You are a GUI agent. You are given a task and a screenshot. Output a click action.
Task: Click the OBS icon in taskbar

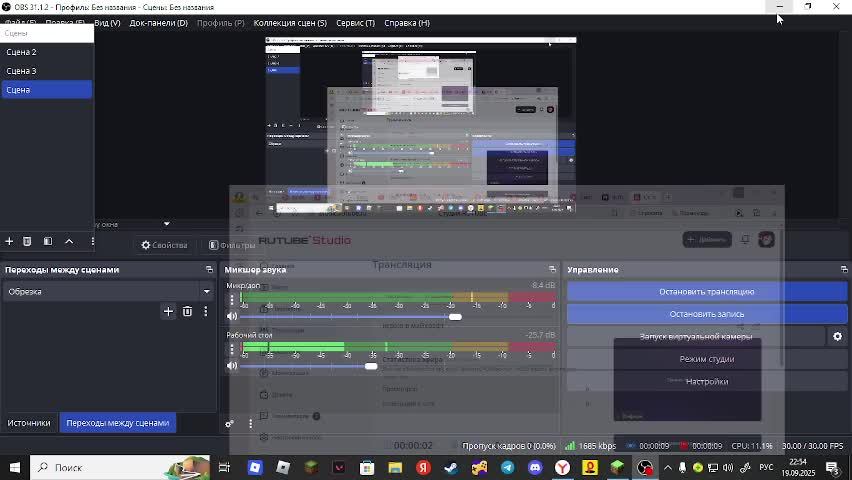coord(645,467)
